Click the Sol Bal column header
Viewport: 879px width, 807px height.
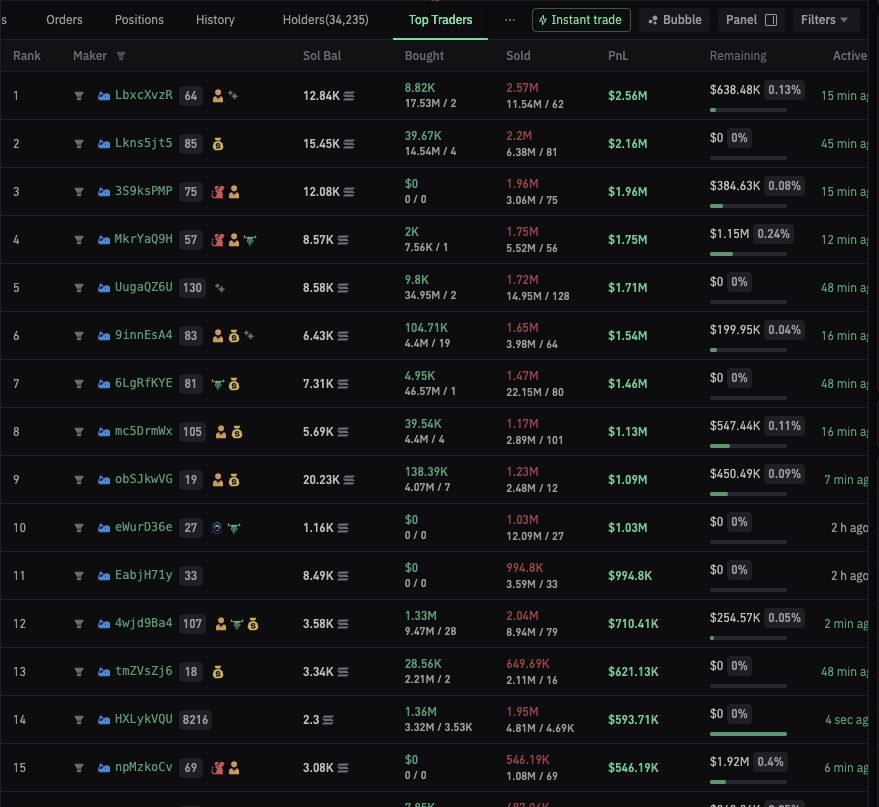(x=322, y=55)
